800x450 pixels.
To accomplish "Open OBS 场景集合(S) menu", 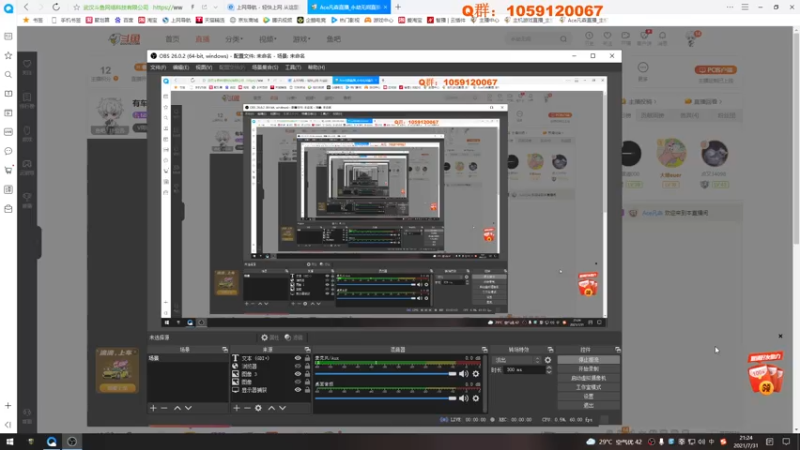I will (x=265, y=67).
